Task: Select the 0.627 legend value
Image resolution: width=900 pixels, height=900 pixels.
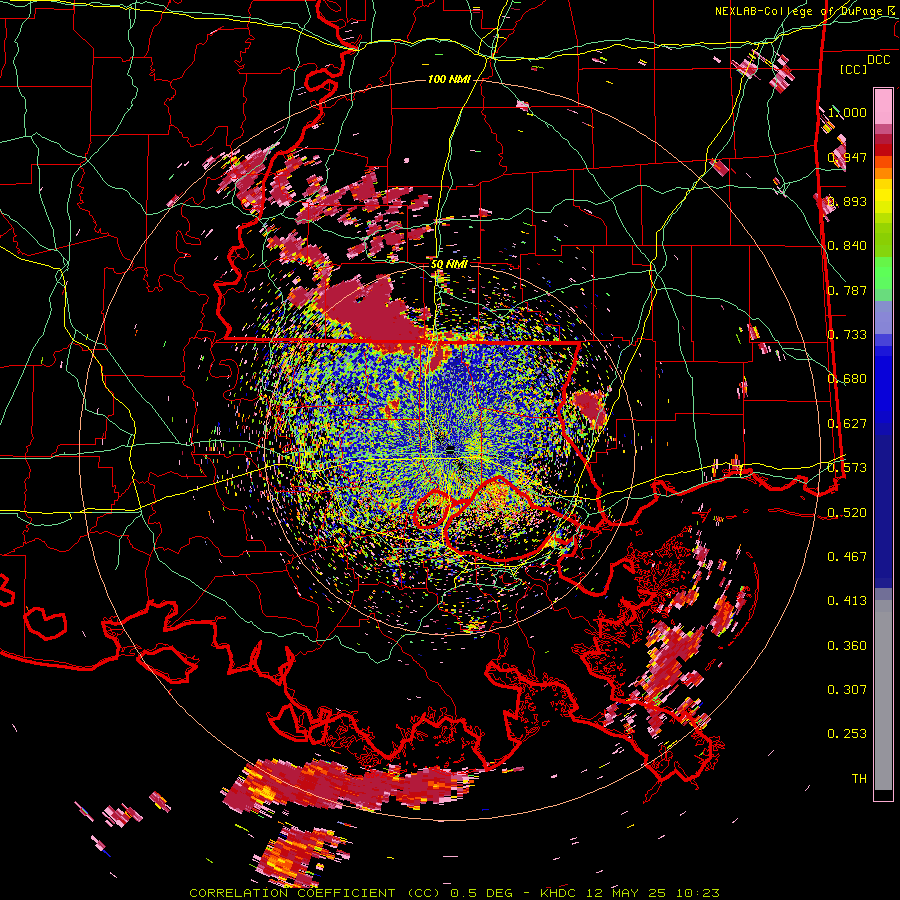Action: [847, 423]
